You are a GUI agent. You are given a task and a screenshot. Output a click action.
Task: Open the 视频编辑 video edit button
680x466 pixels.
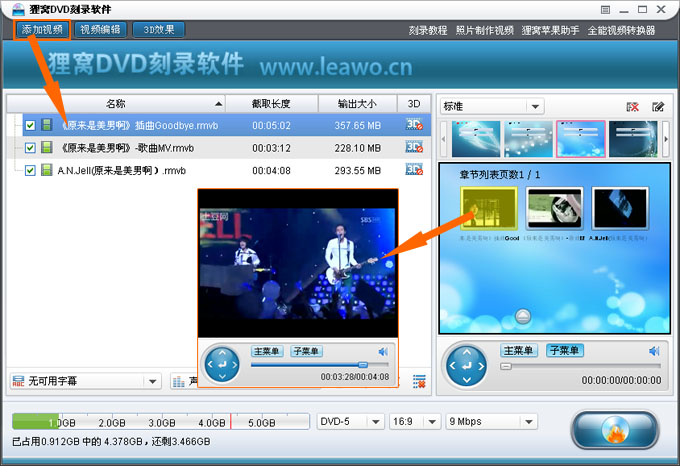pyautogui.click(x=100, y=30)
